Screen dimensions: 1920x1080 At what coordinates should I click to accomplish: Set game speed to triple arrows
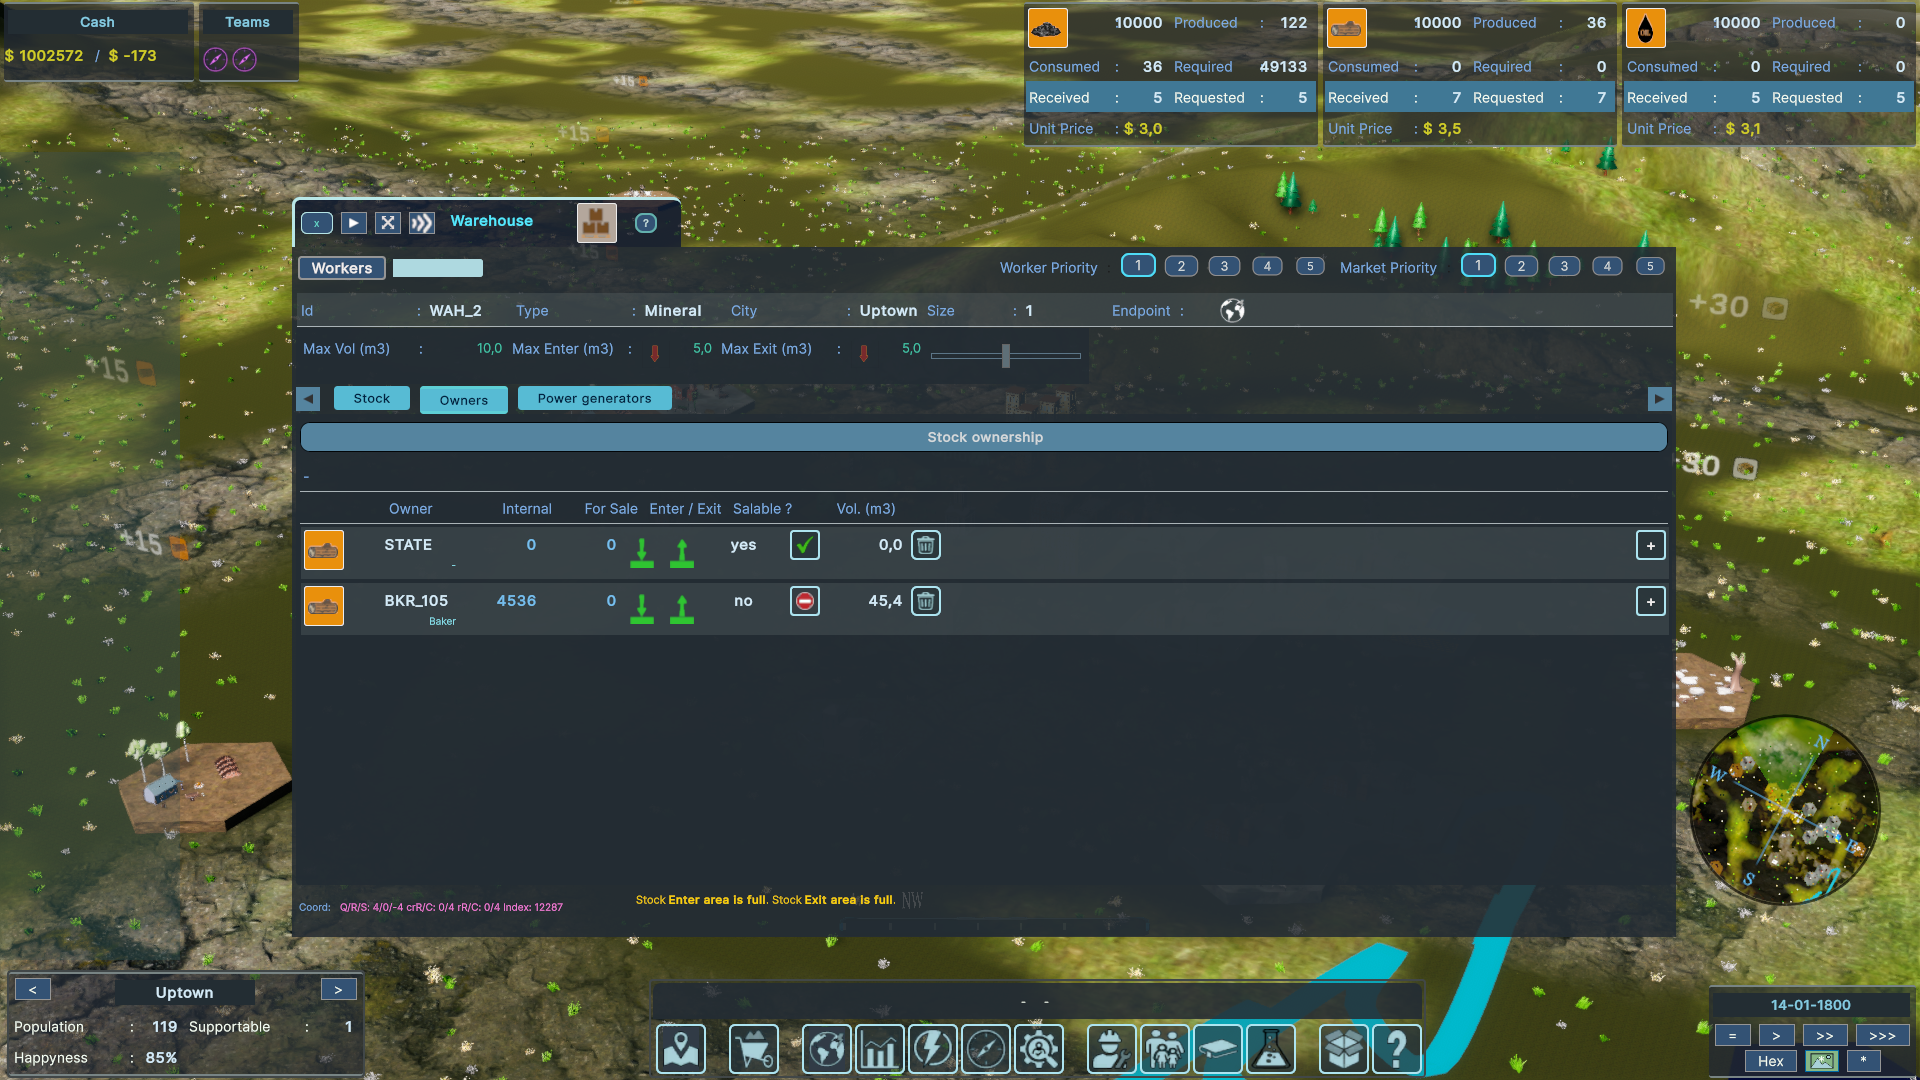(1882, 1035)
